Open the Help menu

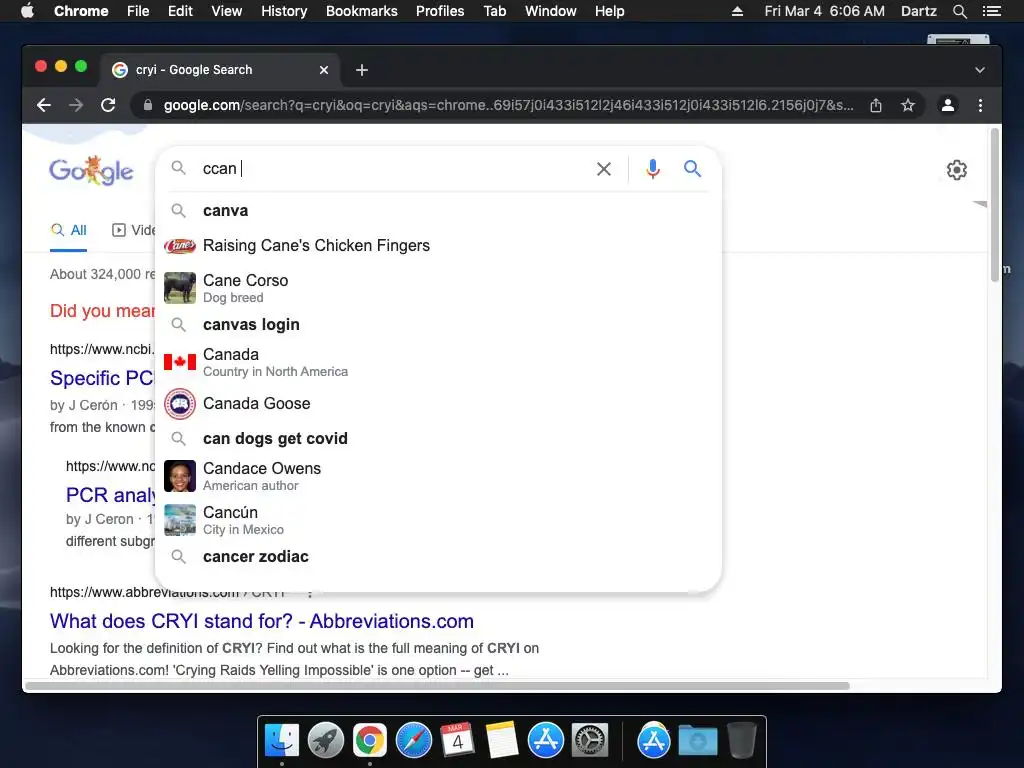click(x=609, y=11)
